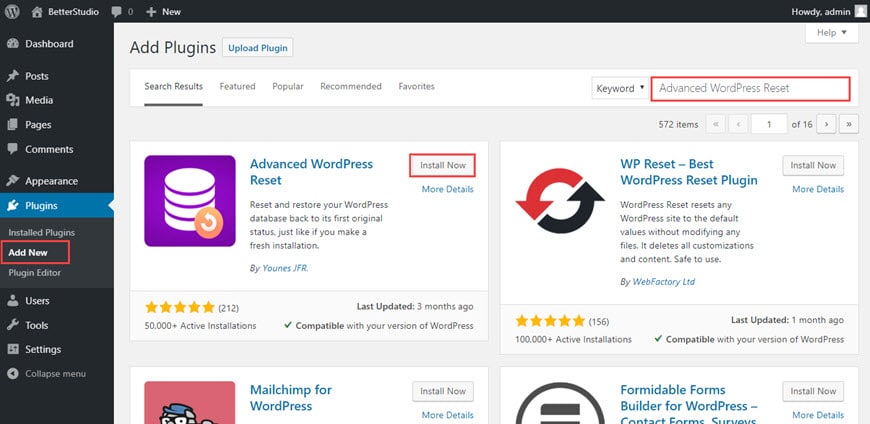Switch to the Featured tab
Viewport: 870px width, 424px height.
[x=237, y=87]
